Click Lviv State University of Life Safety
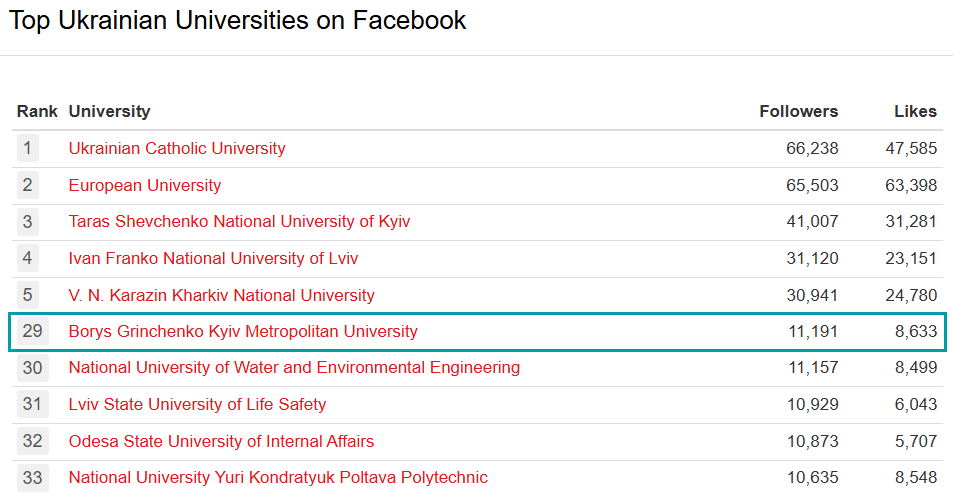This screenshot has width=953, height=496. [x=197, y=404]
